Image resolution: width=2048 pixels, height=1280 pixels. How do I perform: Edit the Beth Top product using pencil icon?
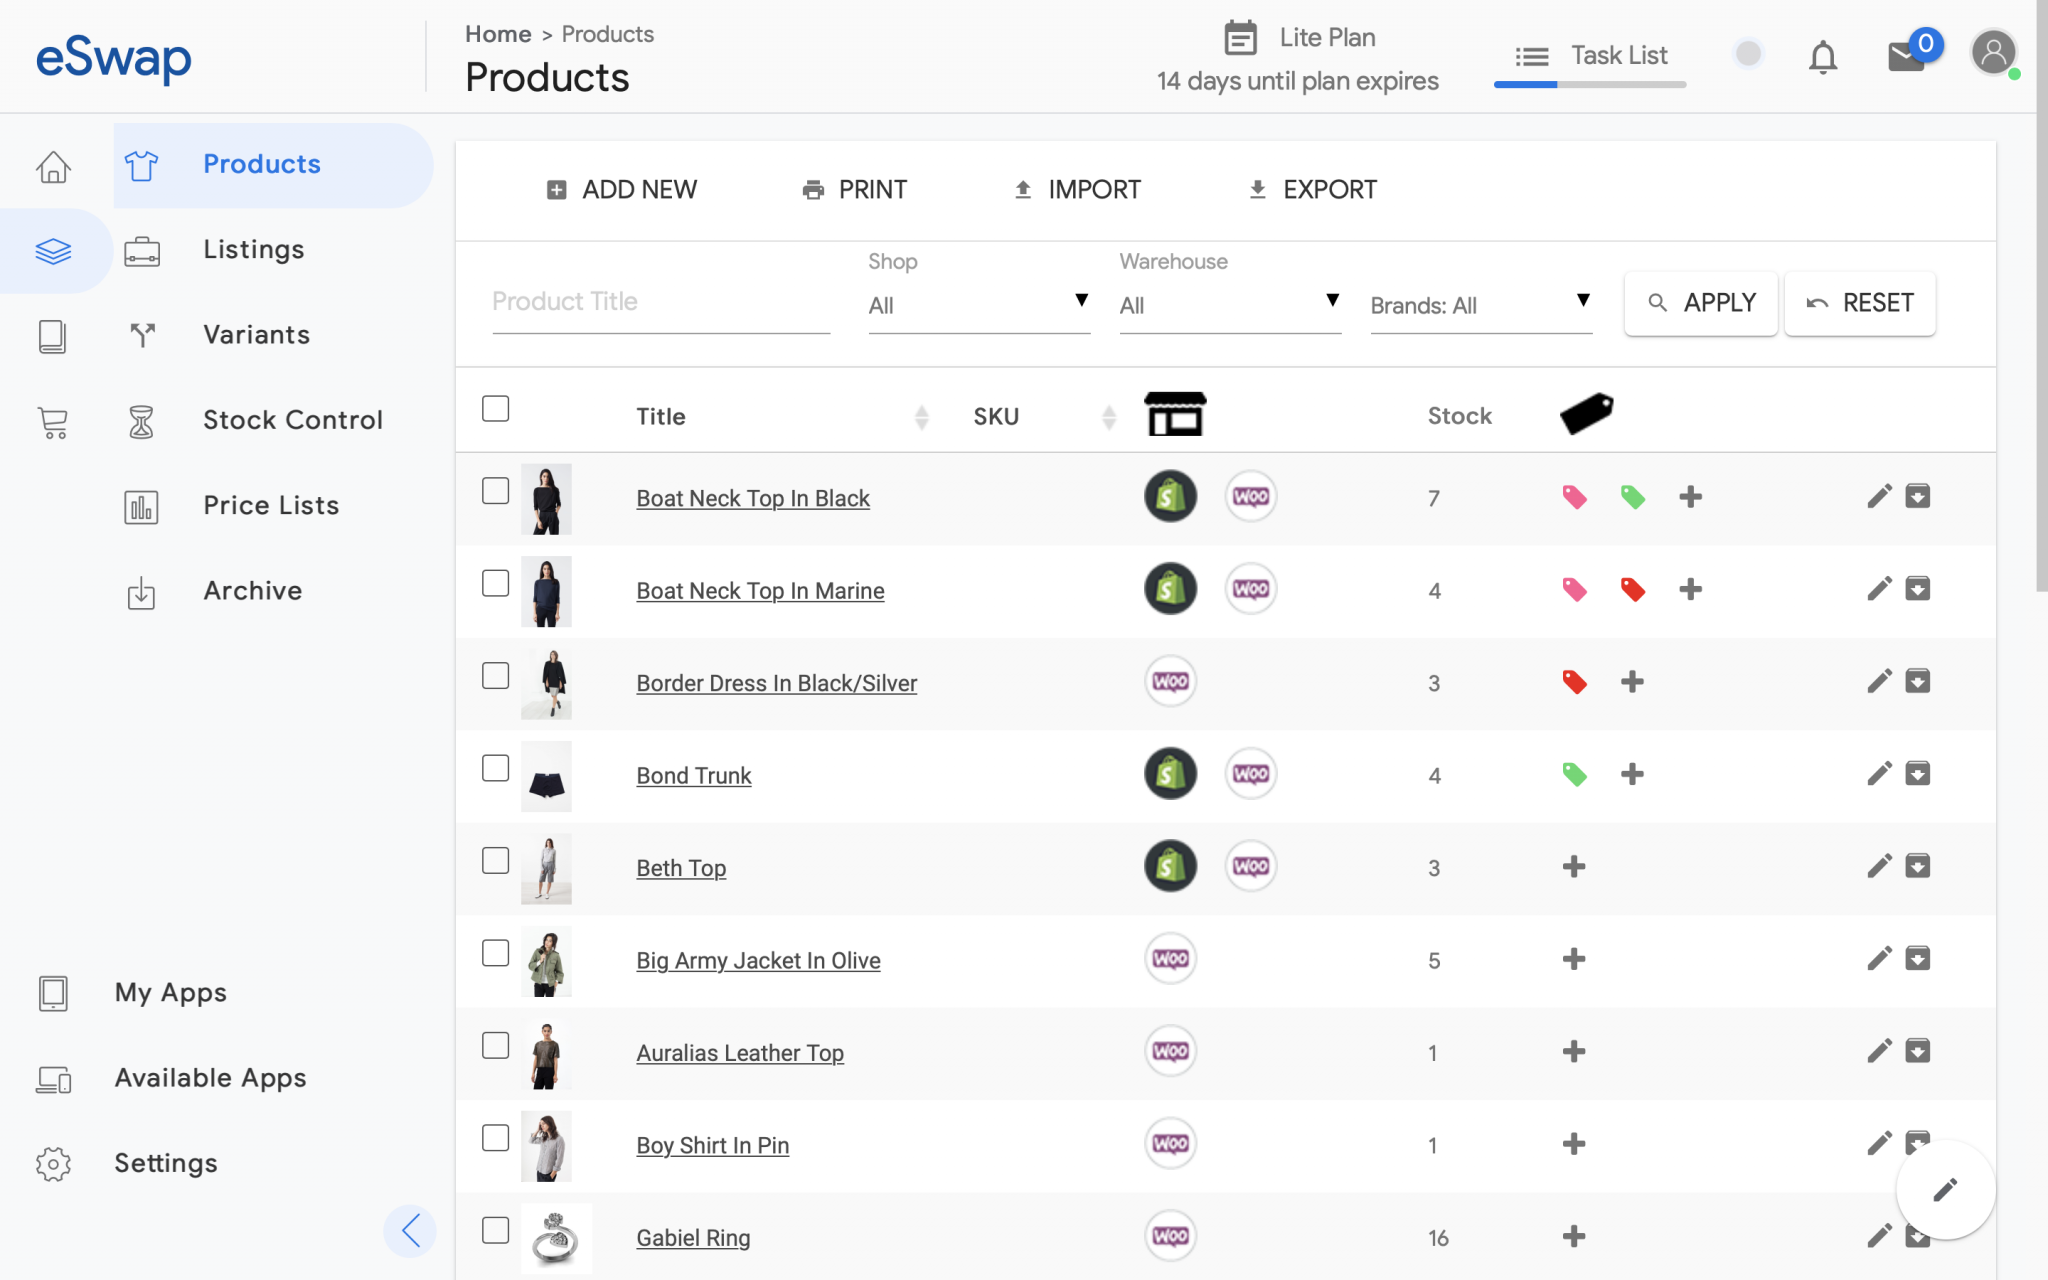click(x=1879, y=866)
